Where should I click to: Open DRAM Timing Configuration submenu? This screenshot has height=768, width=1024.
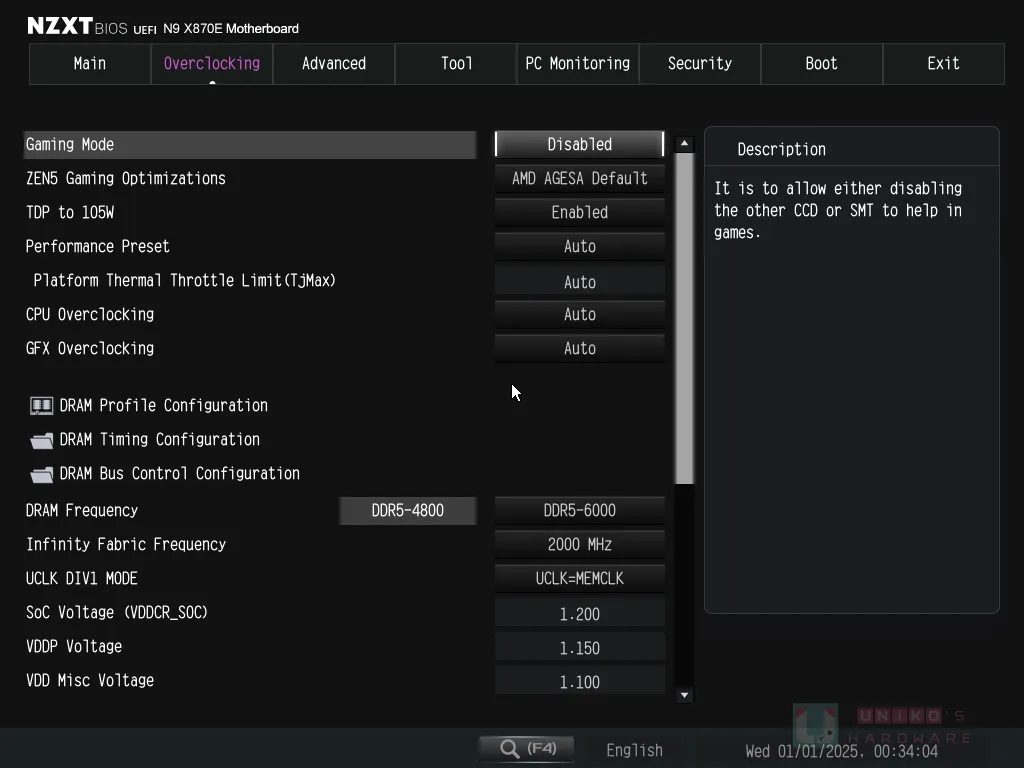click(159, 440)
